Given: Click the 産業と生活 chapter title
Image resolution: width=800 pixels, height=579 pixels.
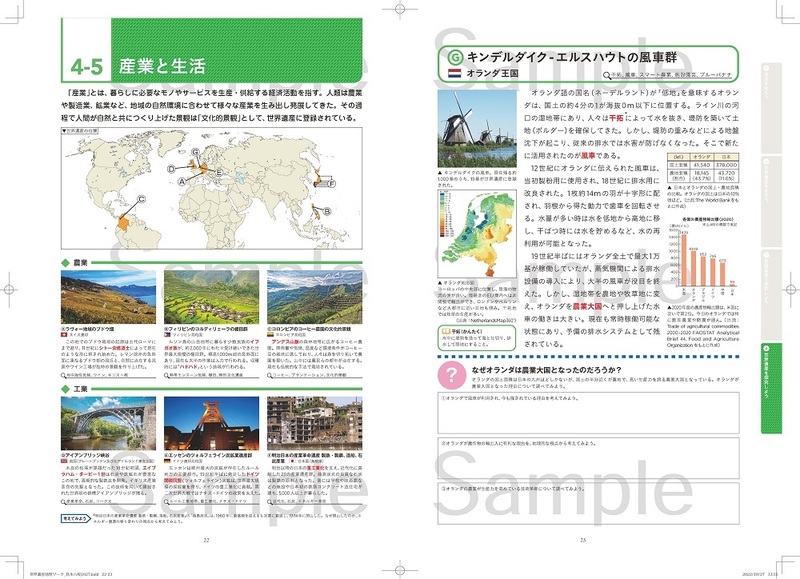Looking at the screenshot, I should [162, 66].
